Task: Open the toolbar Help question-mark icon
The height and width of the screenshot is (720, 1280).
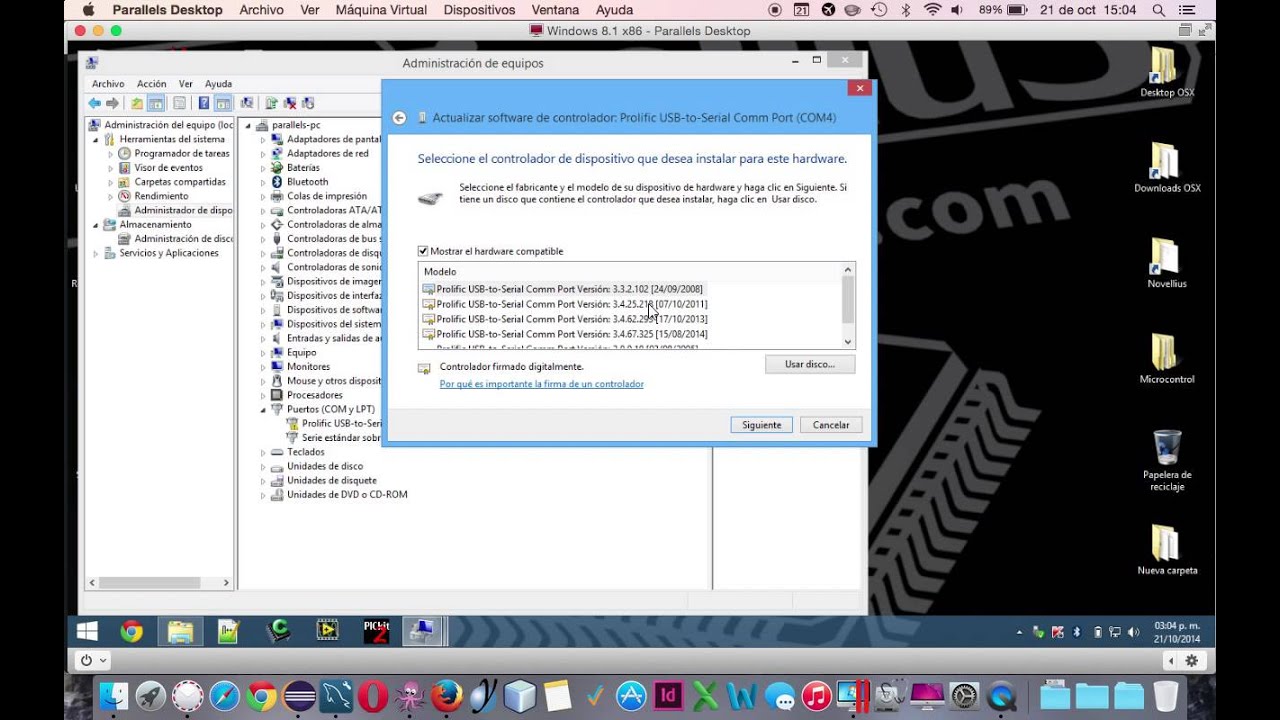Action: pyautogui.click(x=204, y=103)
